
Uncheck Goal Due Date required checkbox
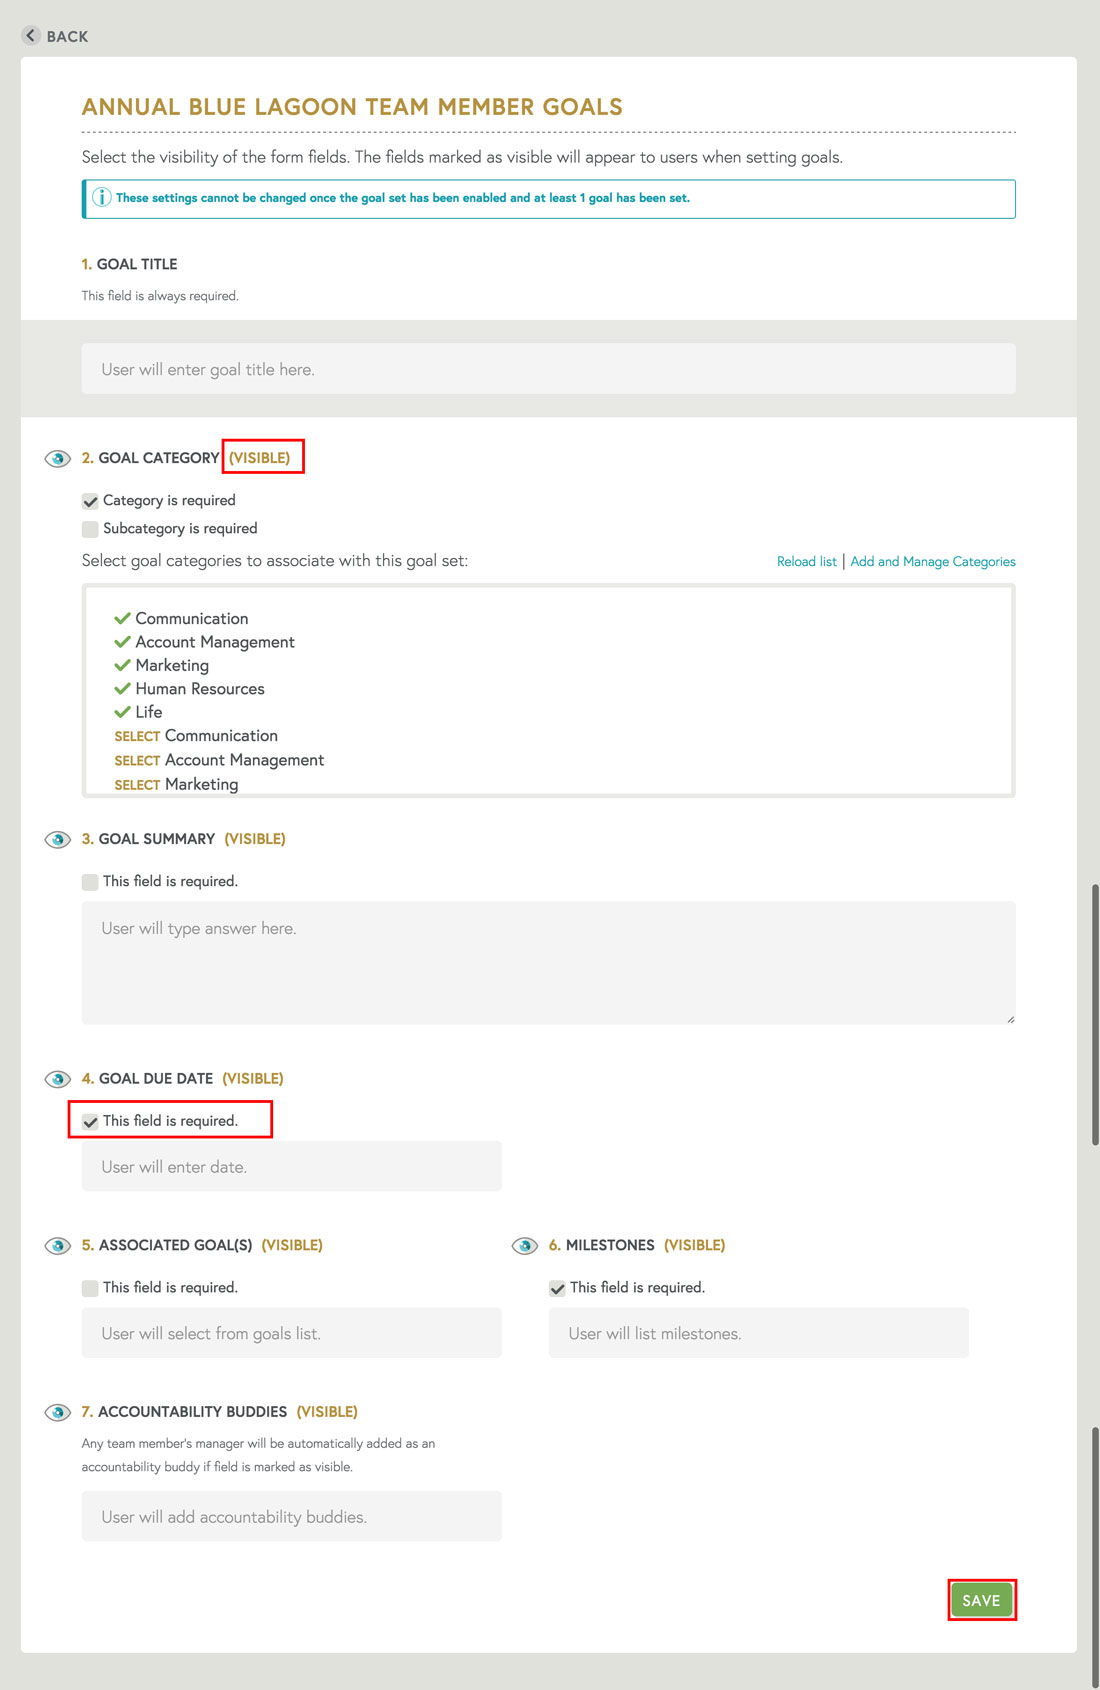pos(90,1122)
